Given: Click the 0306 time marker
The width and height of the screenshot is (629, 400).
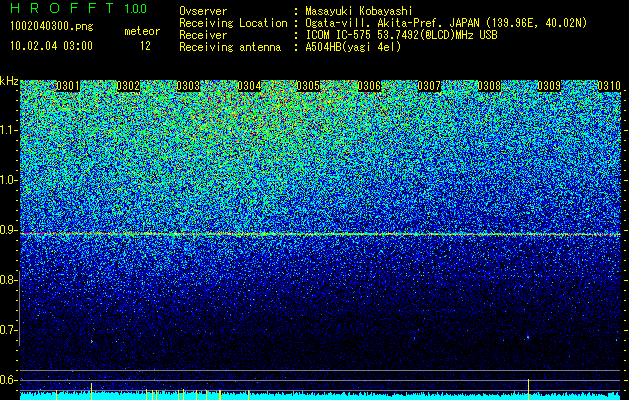Looking at the screenshot, I should [369, 86].
